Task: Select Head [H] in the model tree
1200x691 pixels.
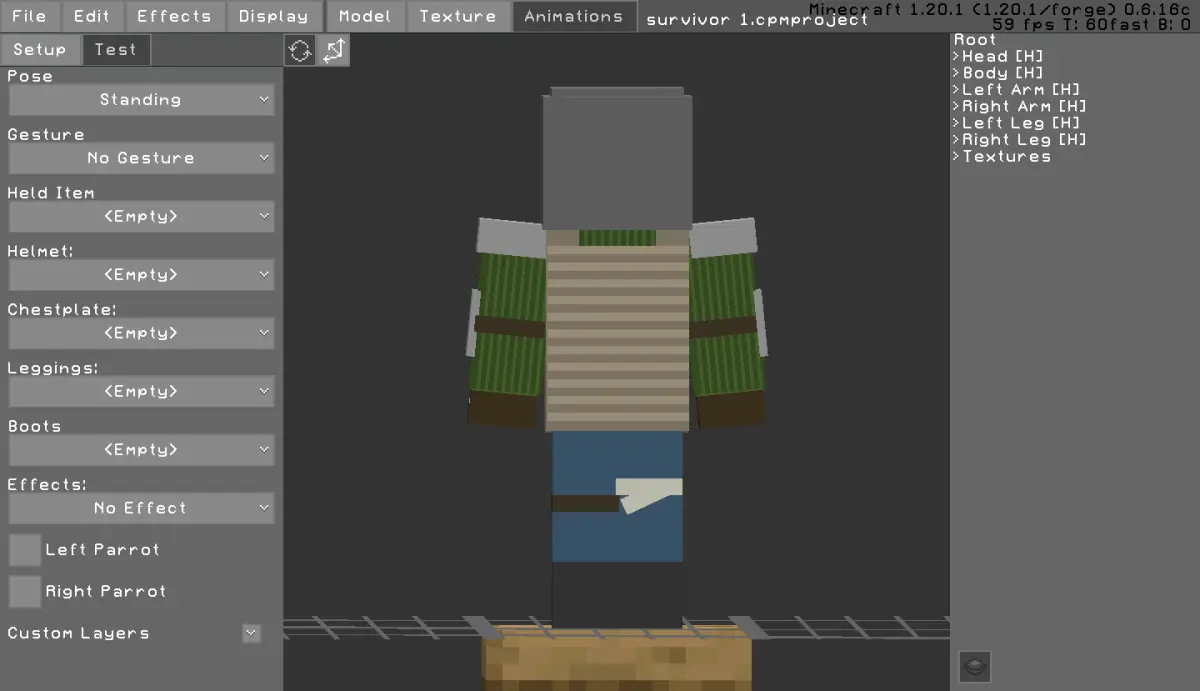Action: pos(1003,57)
